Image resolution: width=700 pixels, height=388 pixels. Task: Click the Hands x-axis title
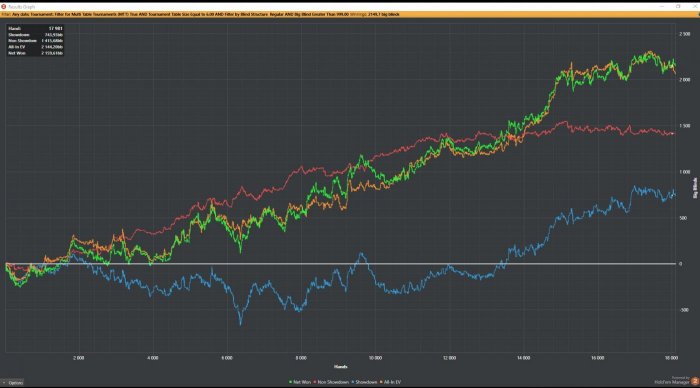340,367
